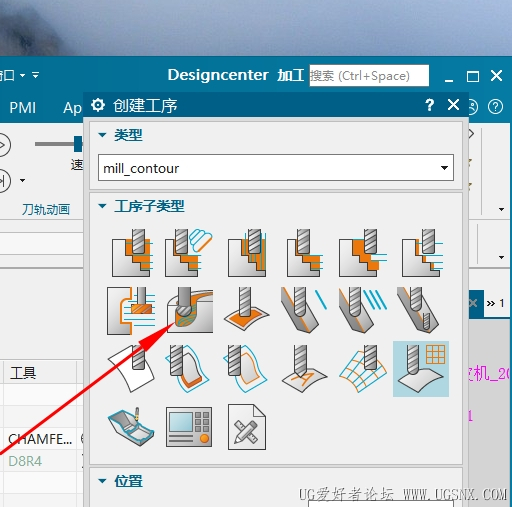
Task: Select the Streamline grid surface subtype
Action: (x=363, y=369)
